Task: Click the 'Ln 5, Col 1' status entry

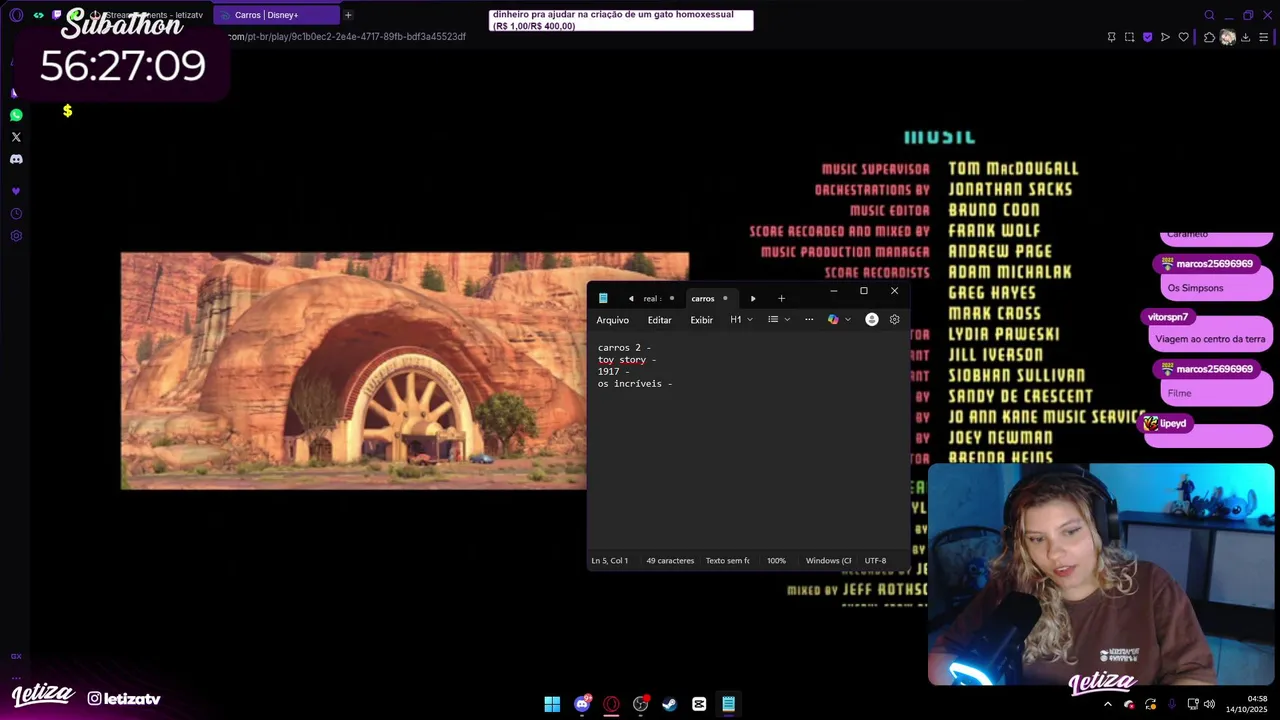Action: (609, 561)
